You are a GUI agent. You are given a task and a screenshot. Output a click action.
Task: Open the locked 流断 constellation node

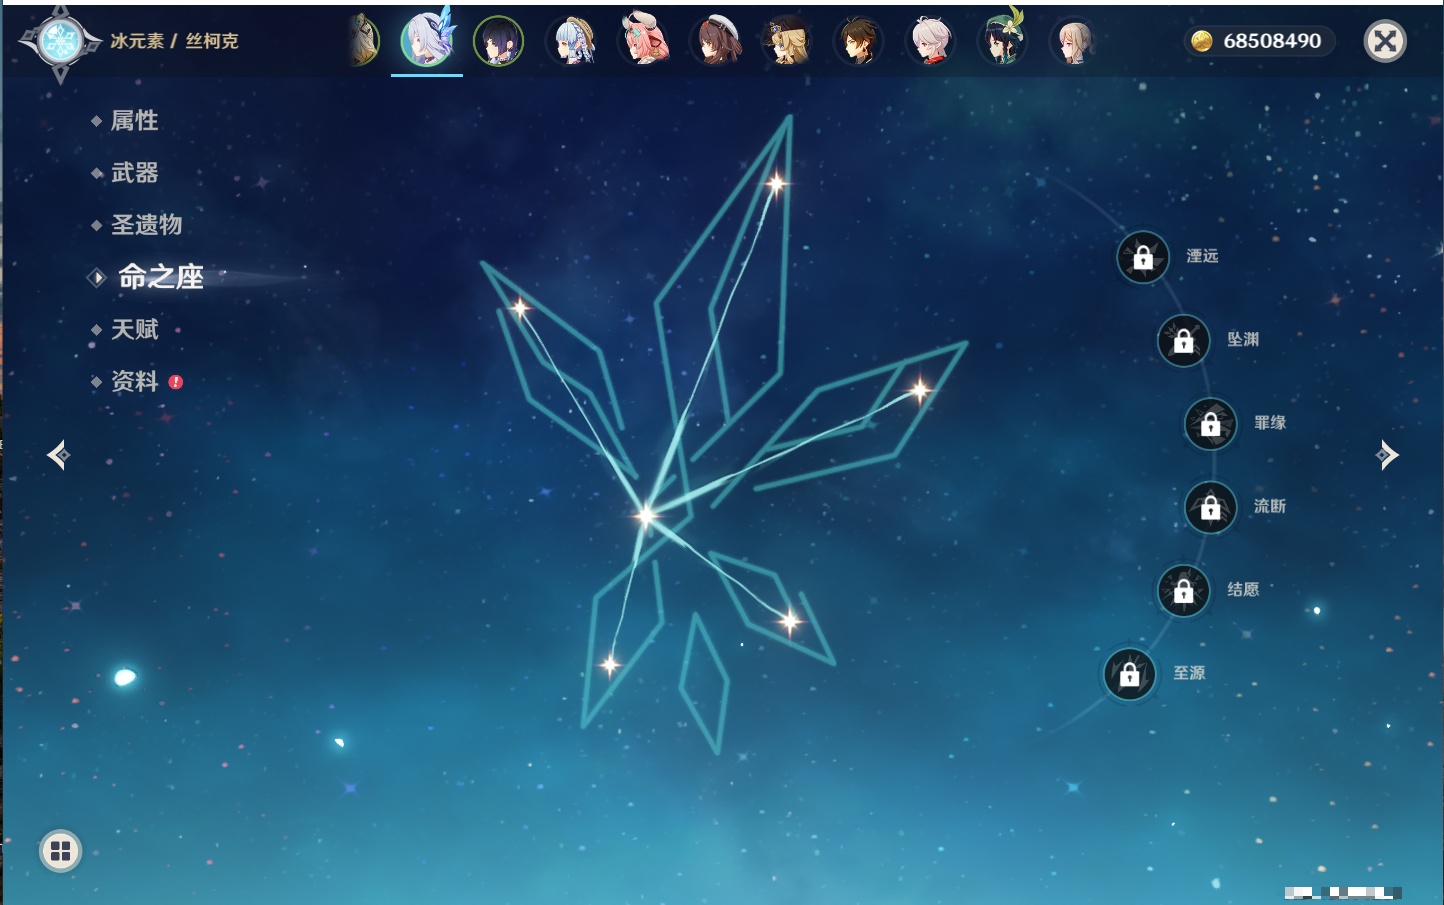point(1211,507)
